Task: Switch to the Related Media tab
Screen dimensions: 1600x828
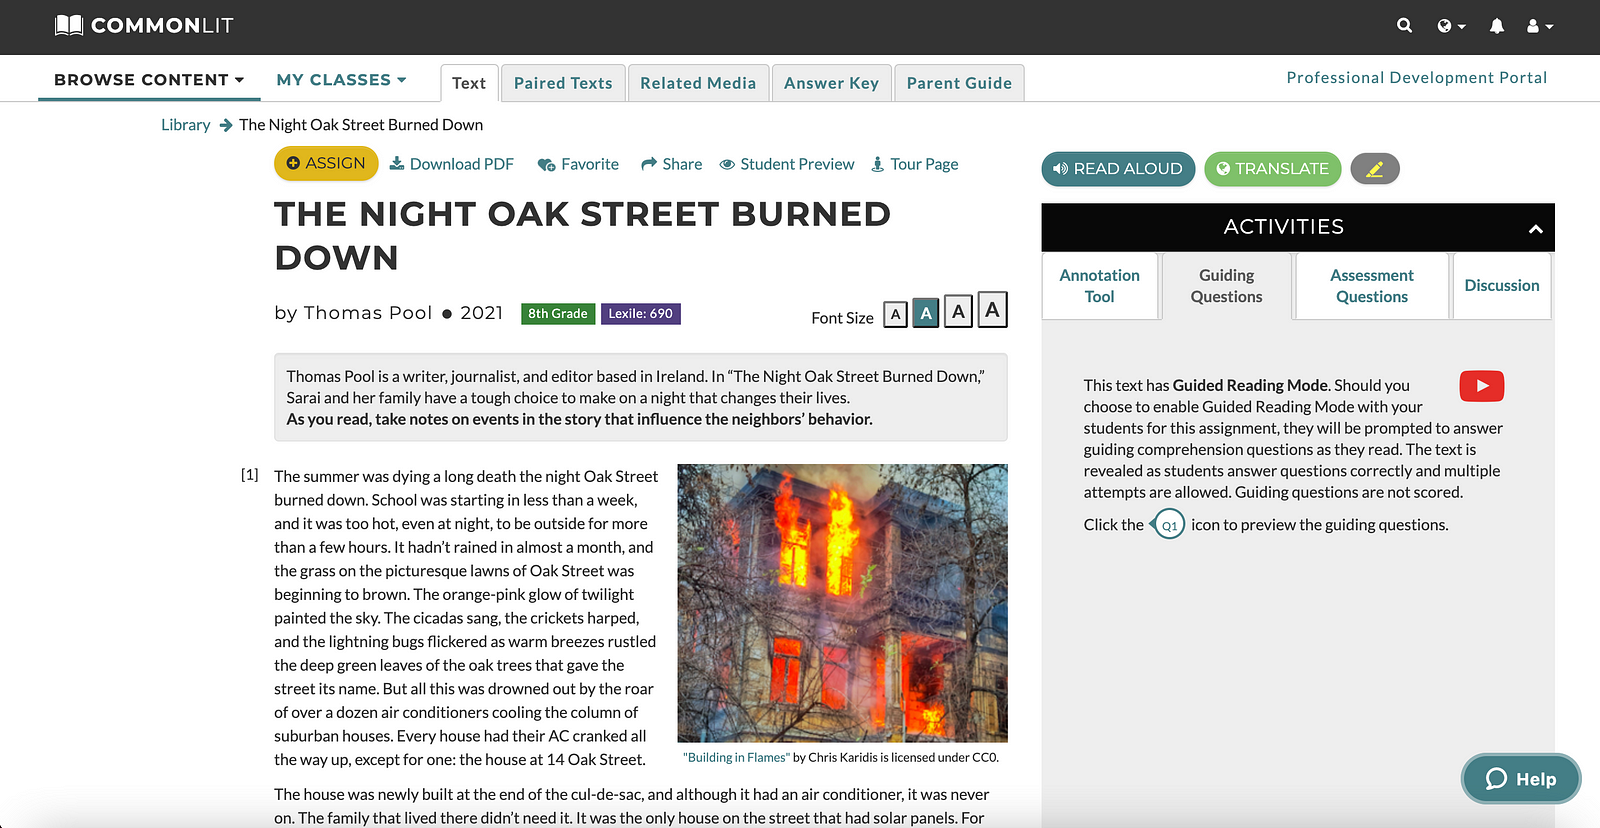Action: pos(698,83)
